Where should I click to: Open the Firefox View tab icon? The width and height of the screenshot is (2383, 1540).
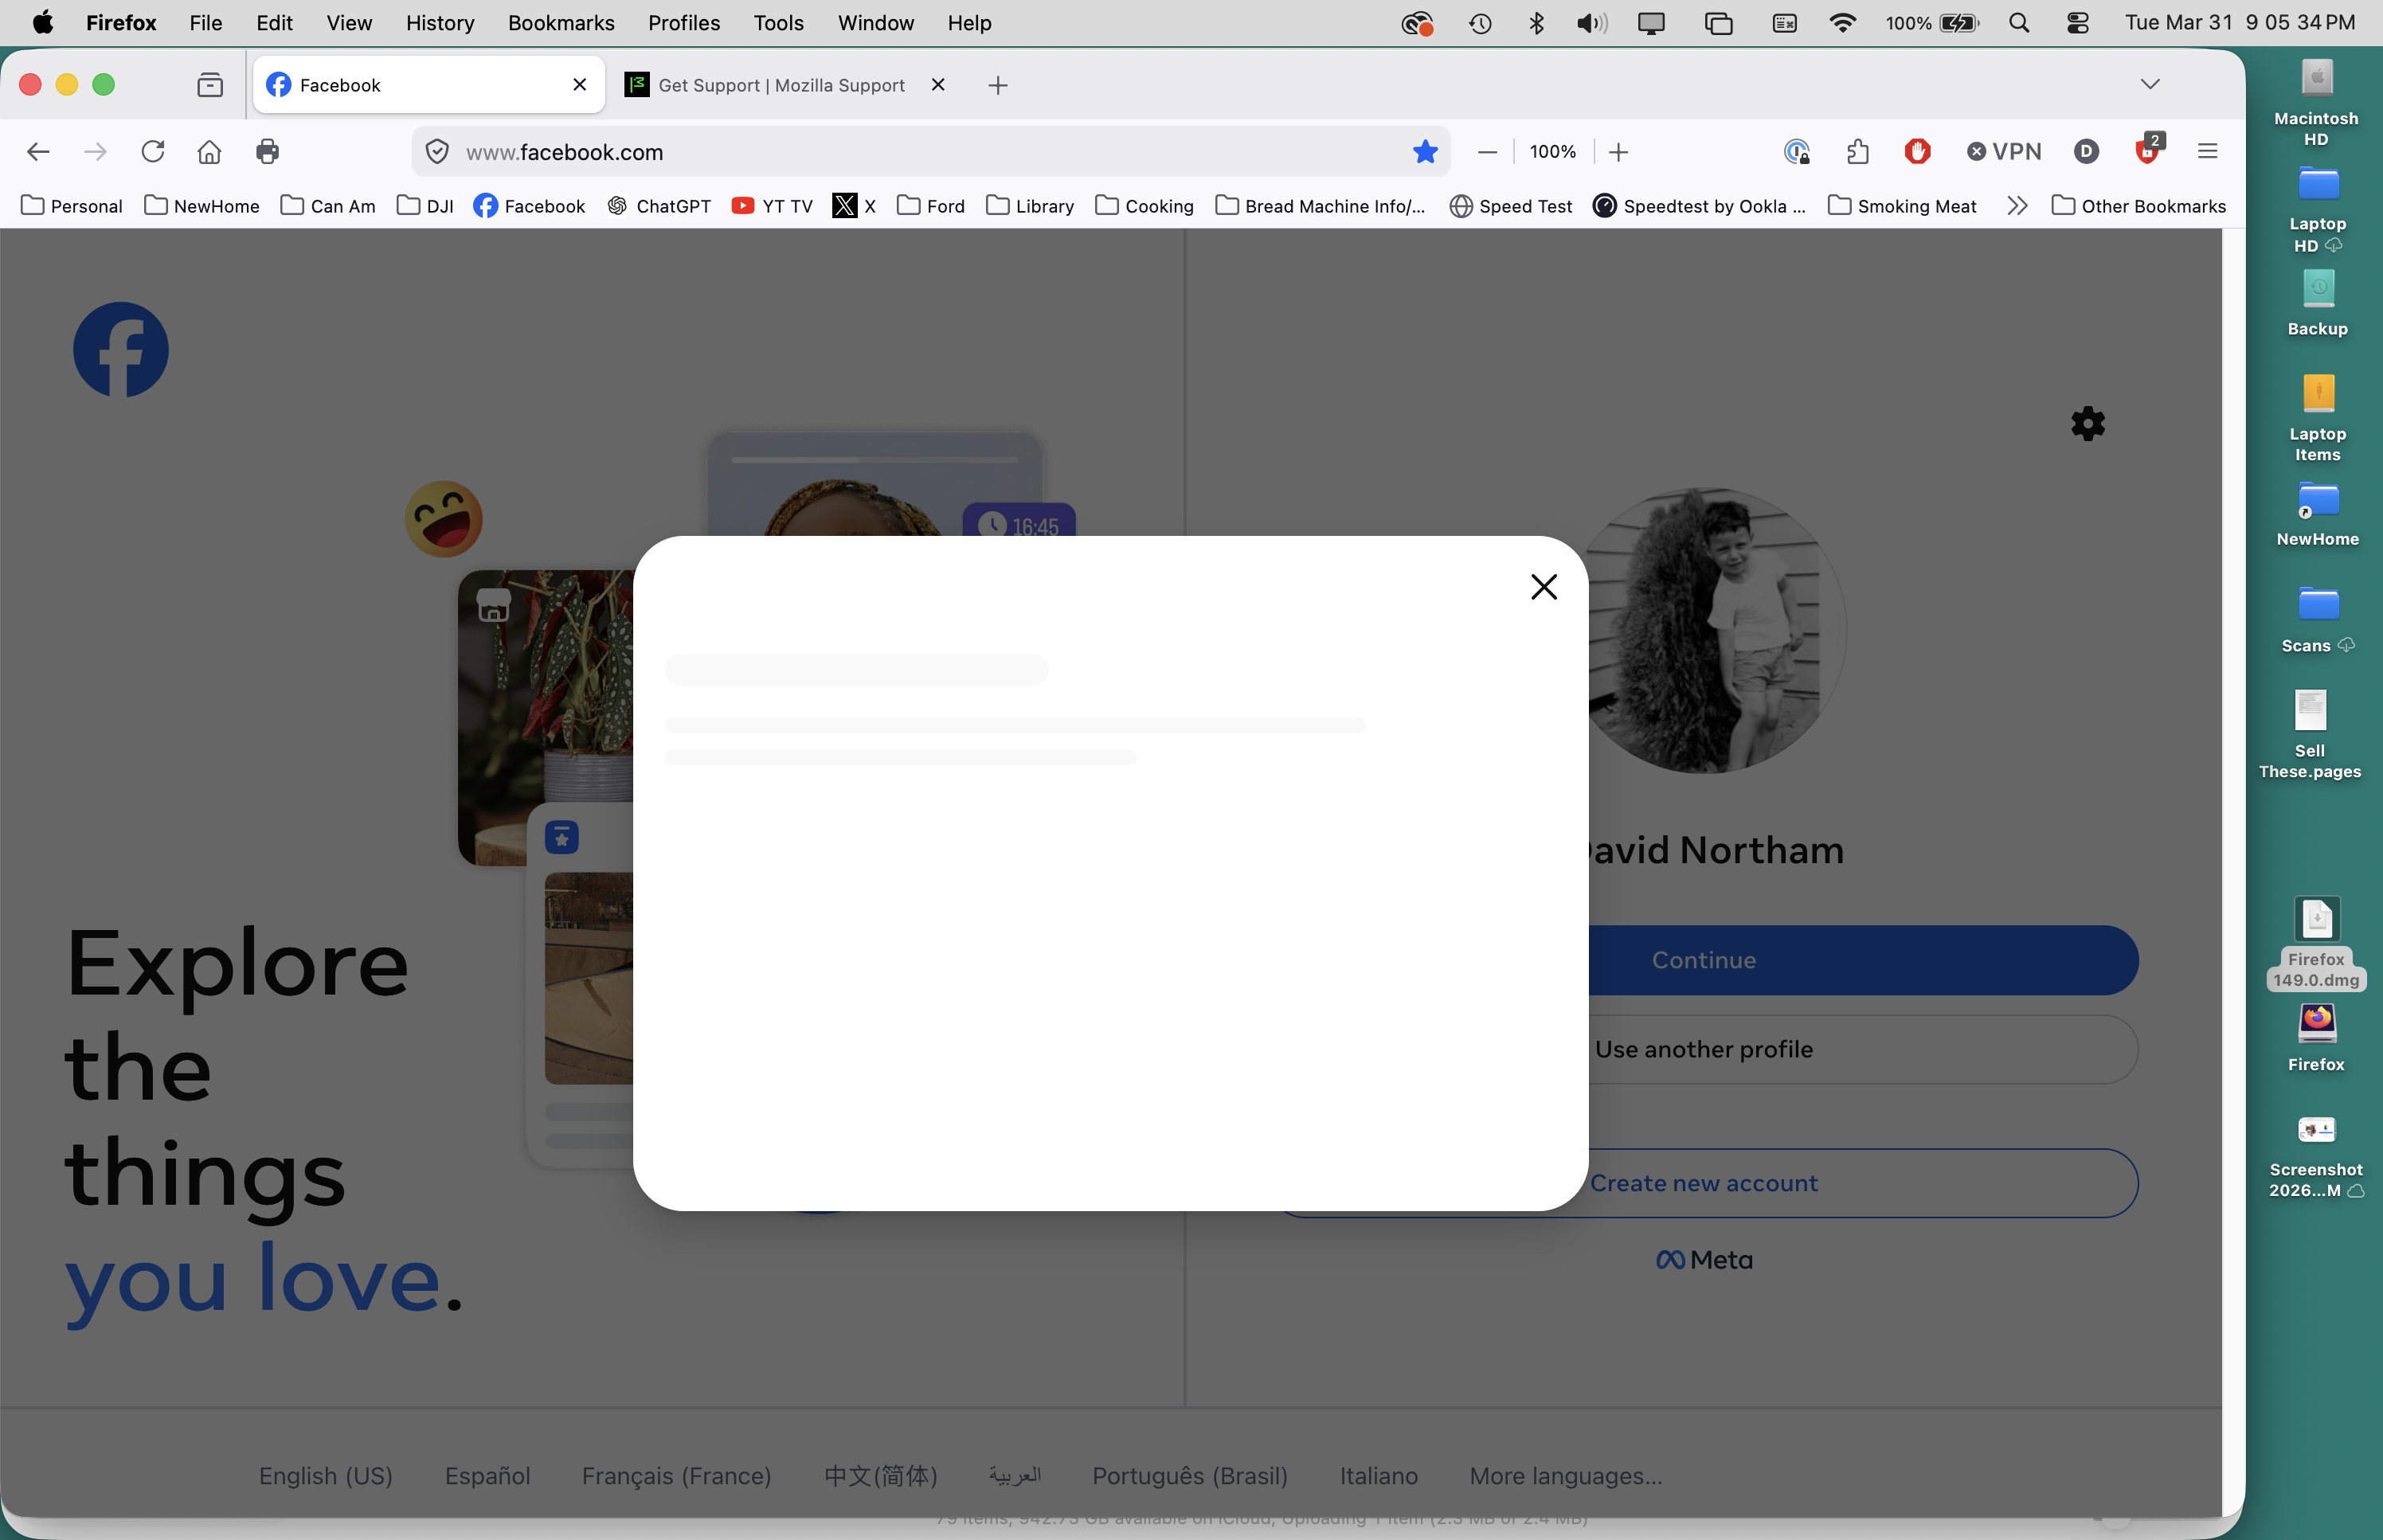[210, 85]
